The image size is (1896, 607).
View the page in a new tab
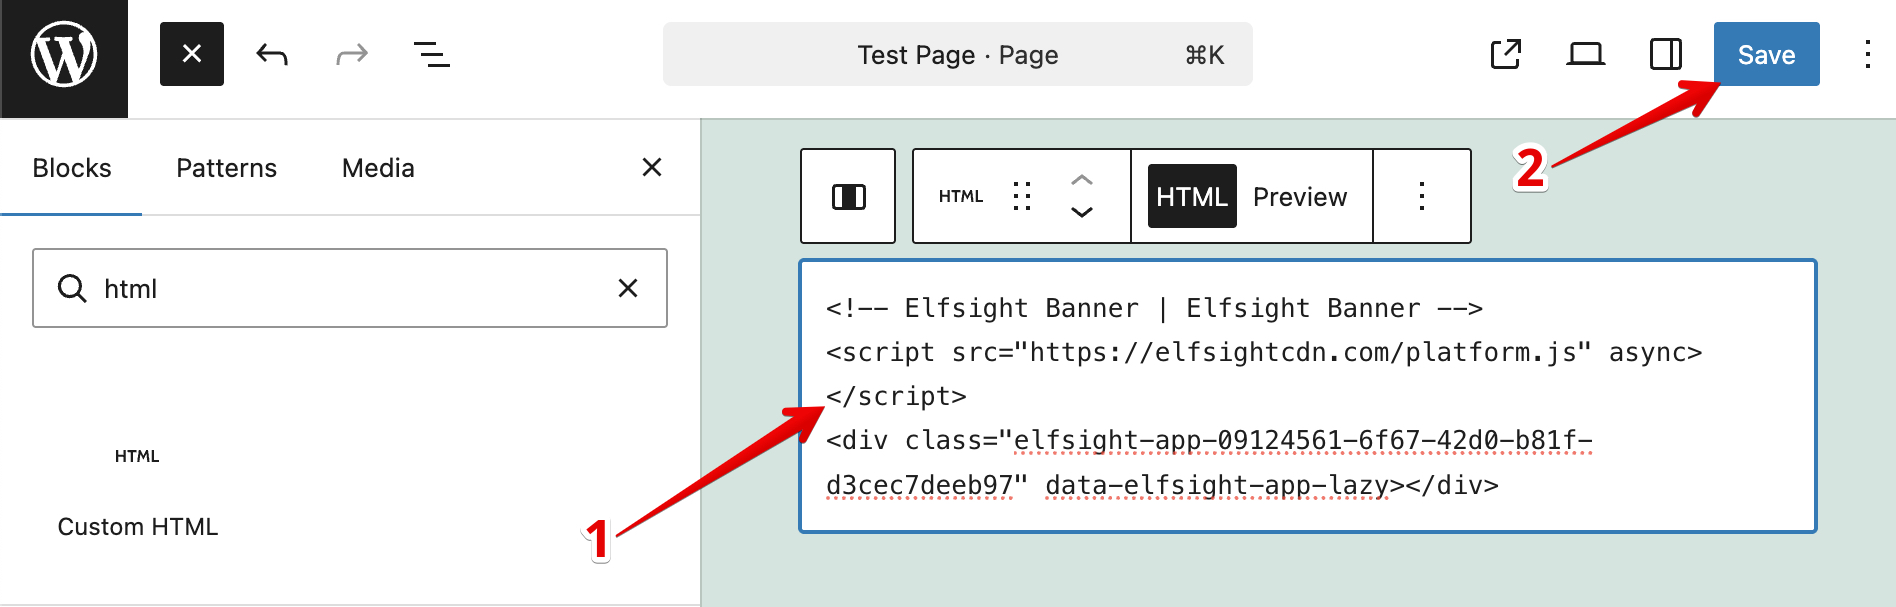click(1506, 54)
